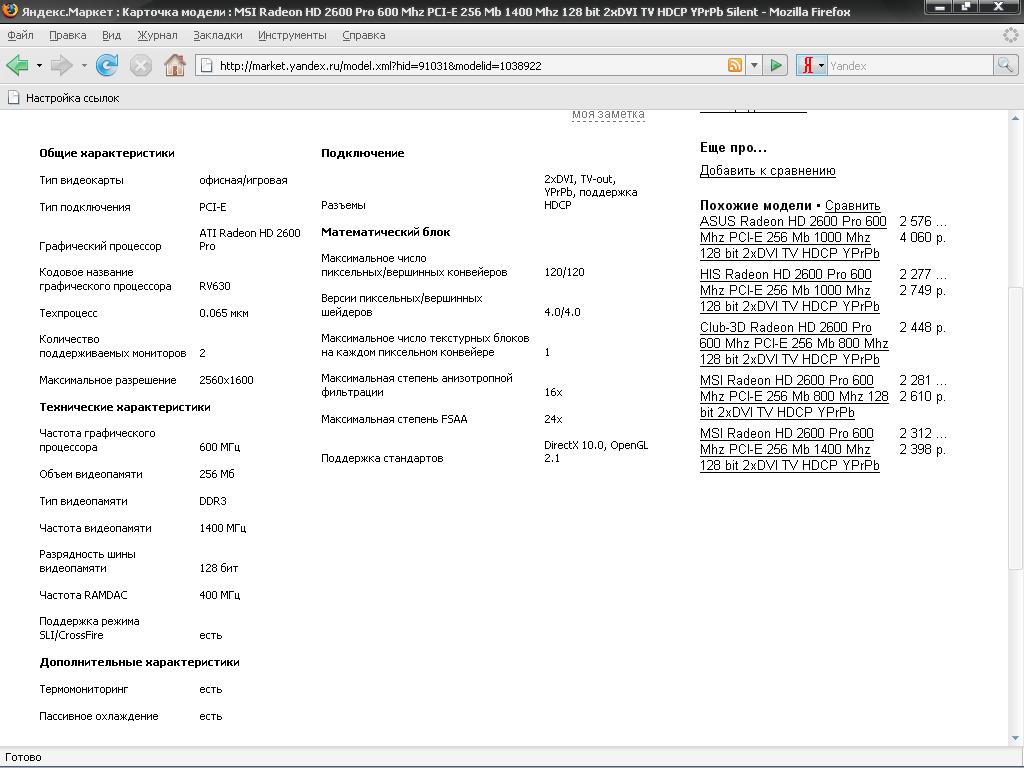This screenshot has height=768, width=1024.
Task: Click Добавить к сравнению link
Action: coord(767,170)
